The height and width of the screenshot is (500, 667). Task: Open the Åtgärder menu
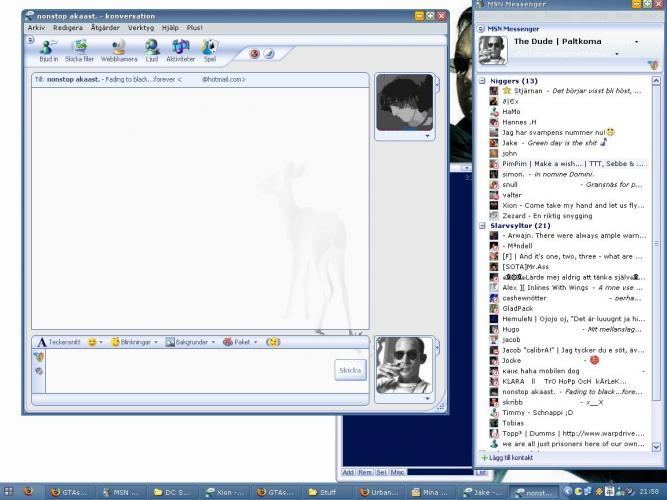point(105,28)
